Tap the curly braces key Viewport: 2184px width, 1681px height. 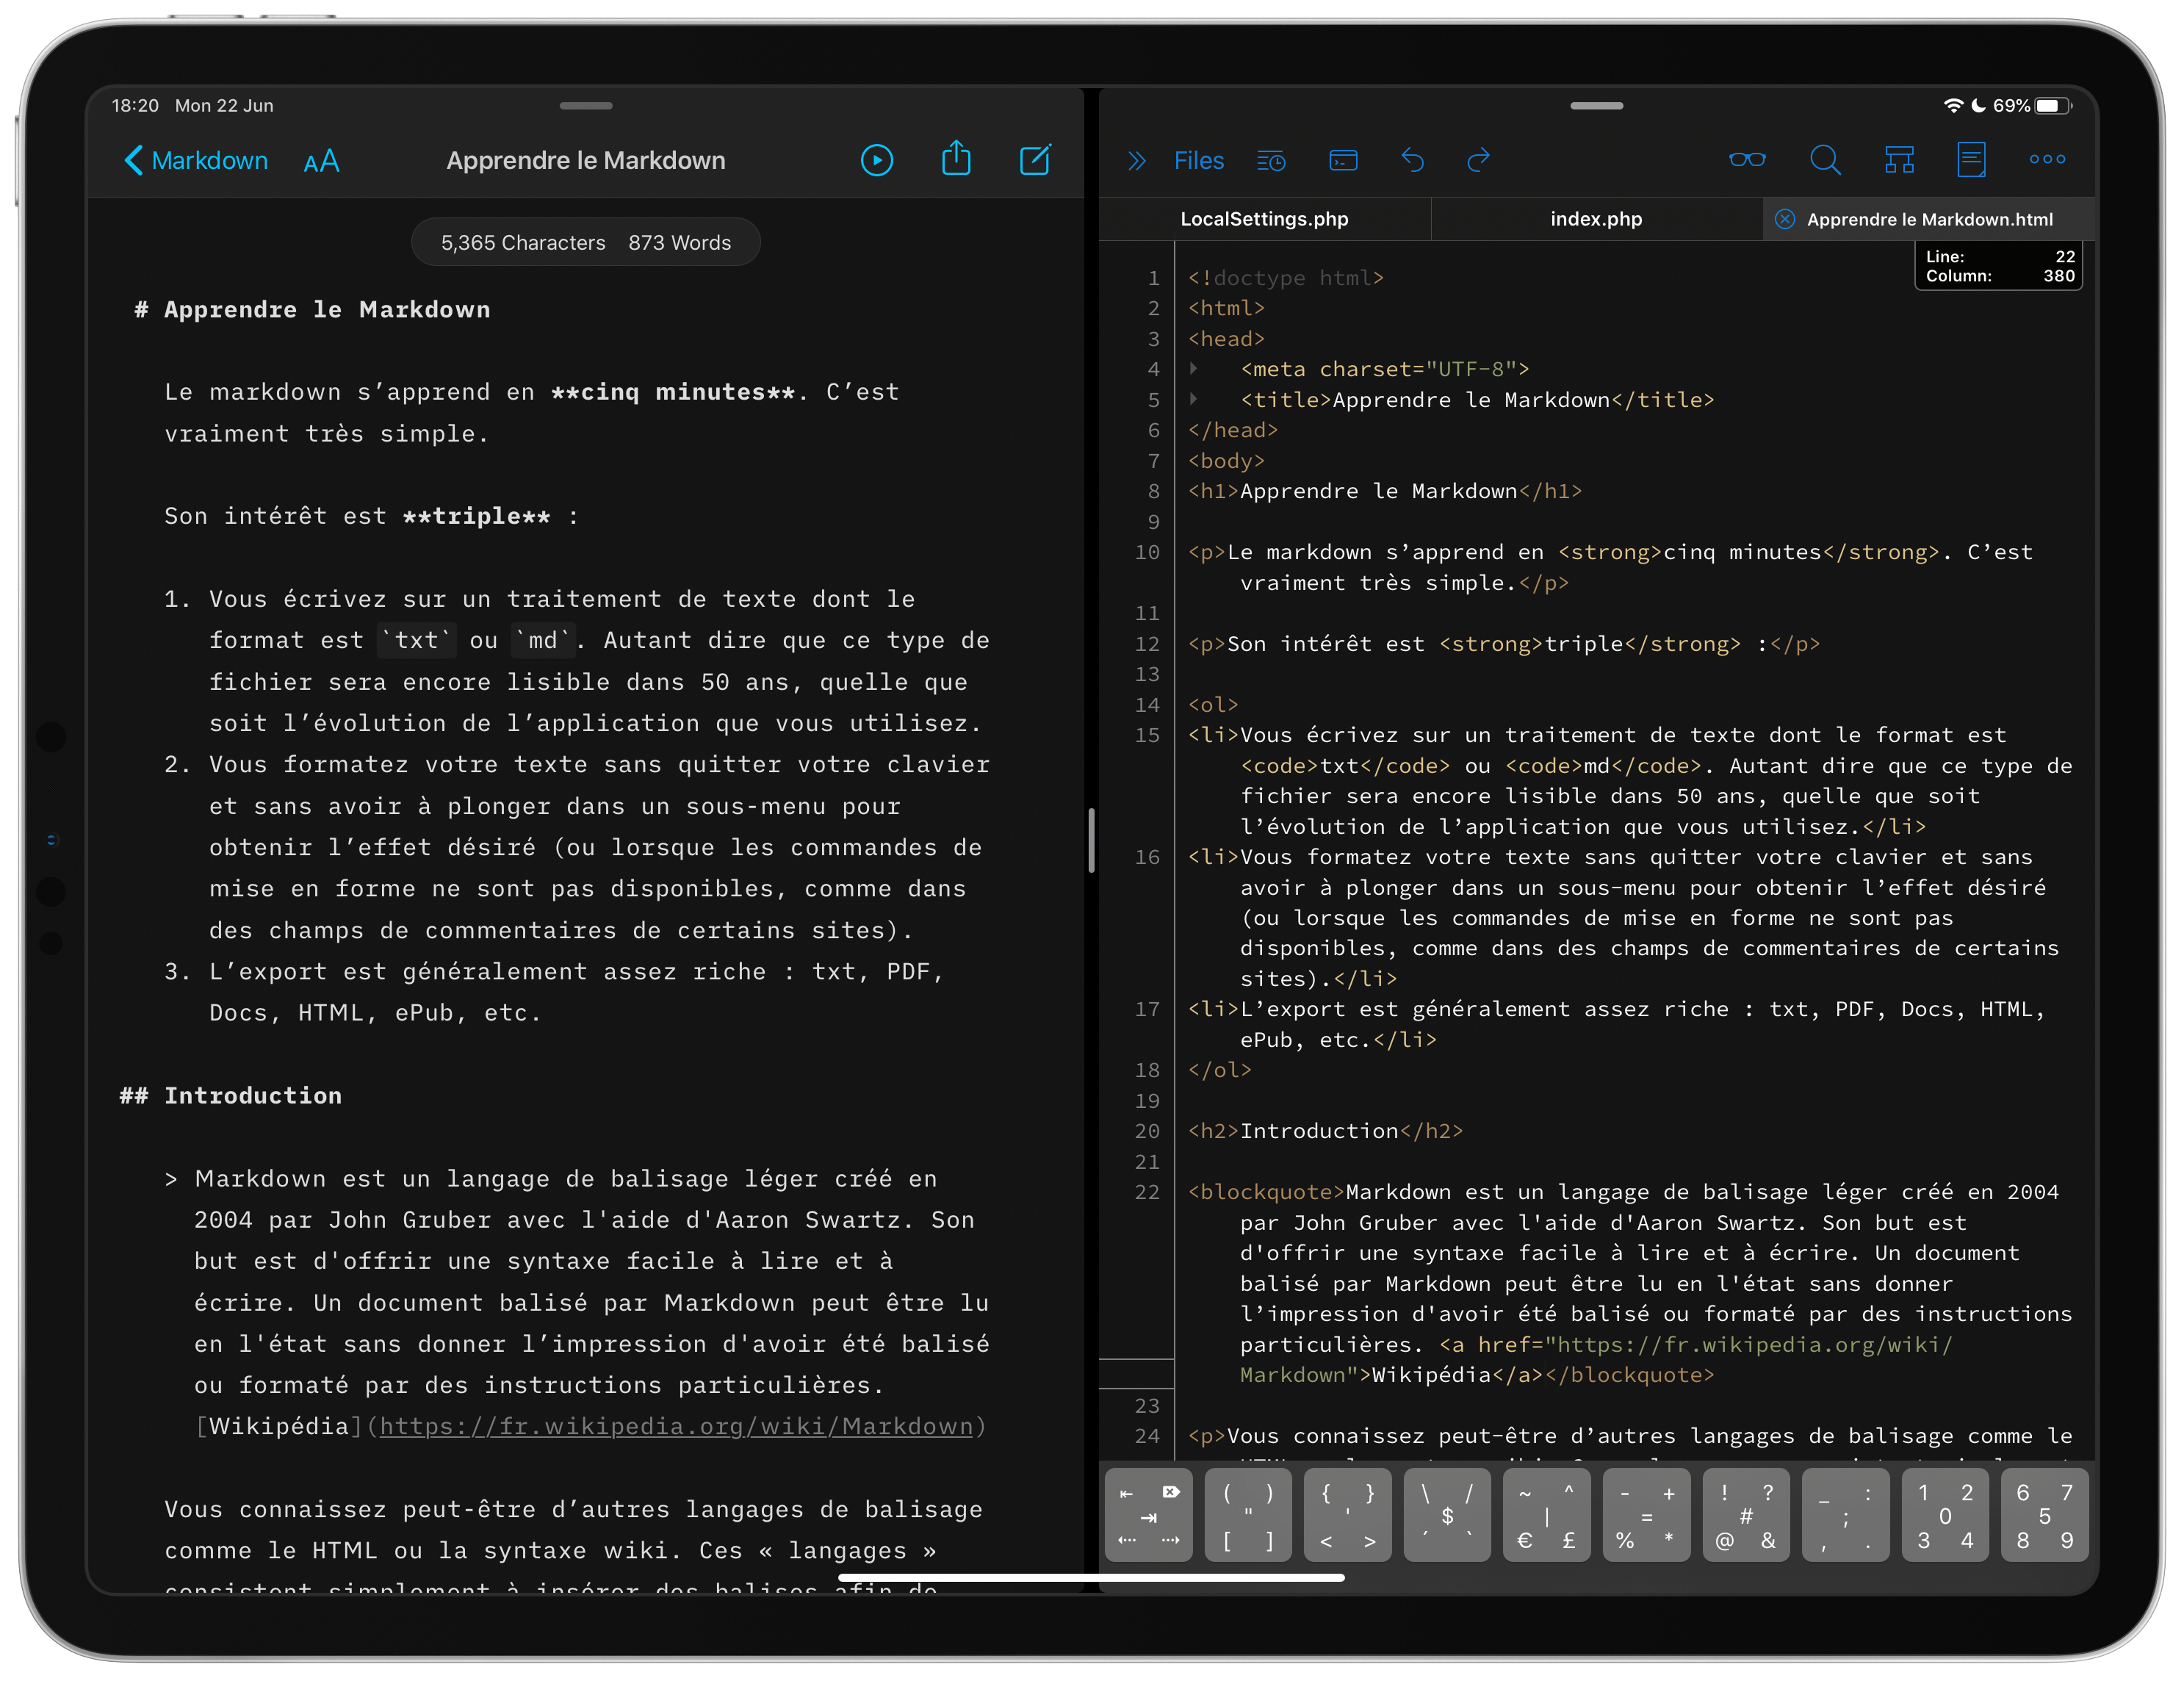point(1347,1515)
